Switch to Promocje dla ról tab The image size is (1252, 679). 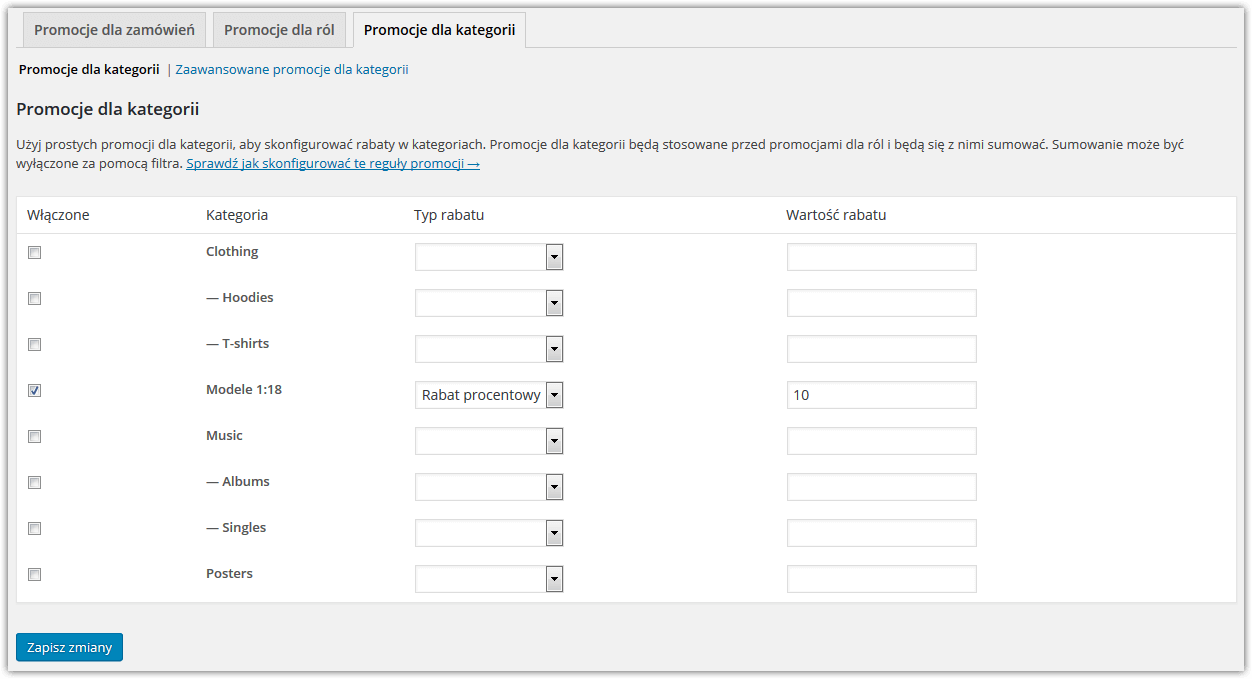pos(279,30)
